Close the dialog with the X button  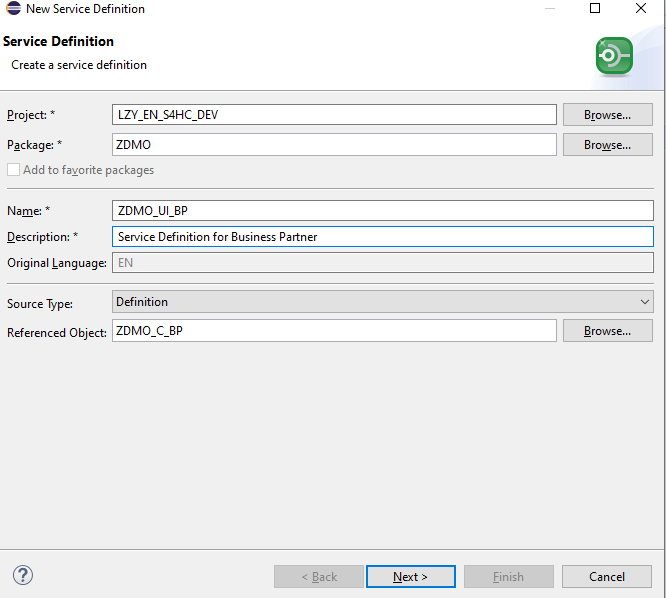(641, 9)
